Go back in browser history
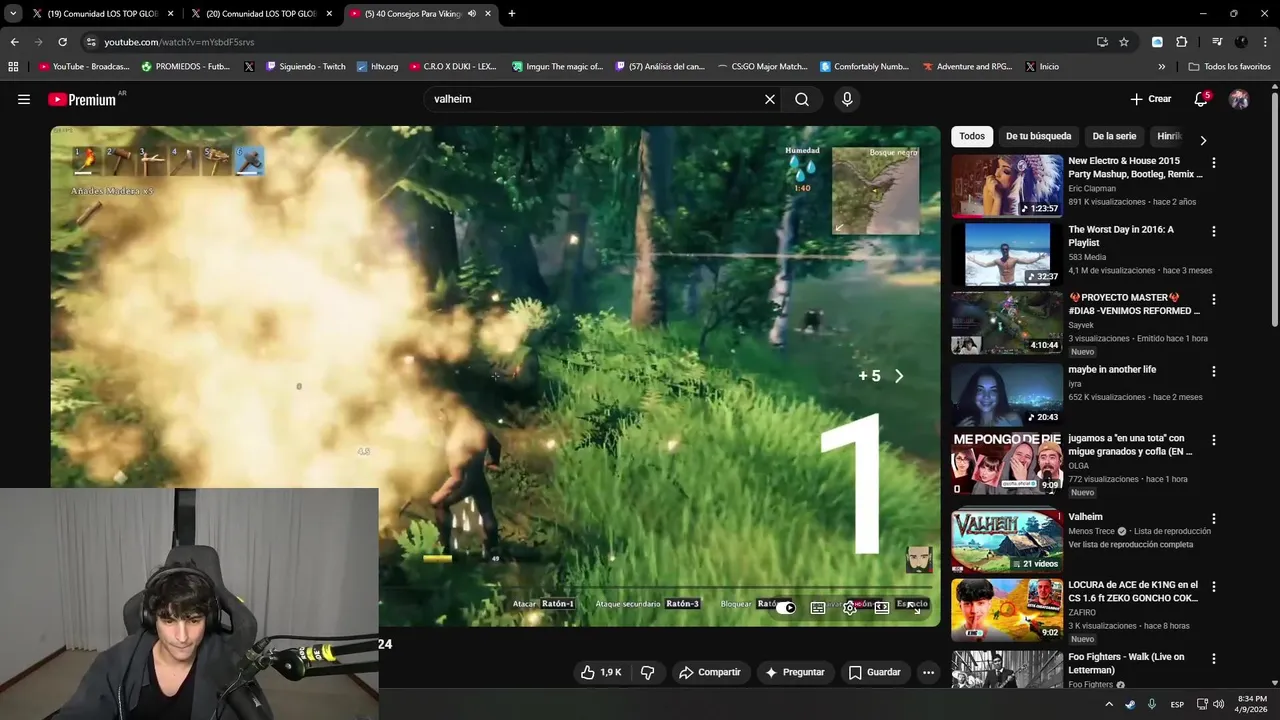The image size is (1280, 720). pyautogui.click(x=14, y=42)
